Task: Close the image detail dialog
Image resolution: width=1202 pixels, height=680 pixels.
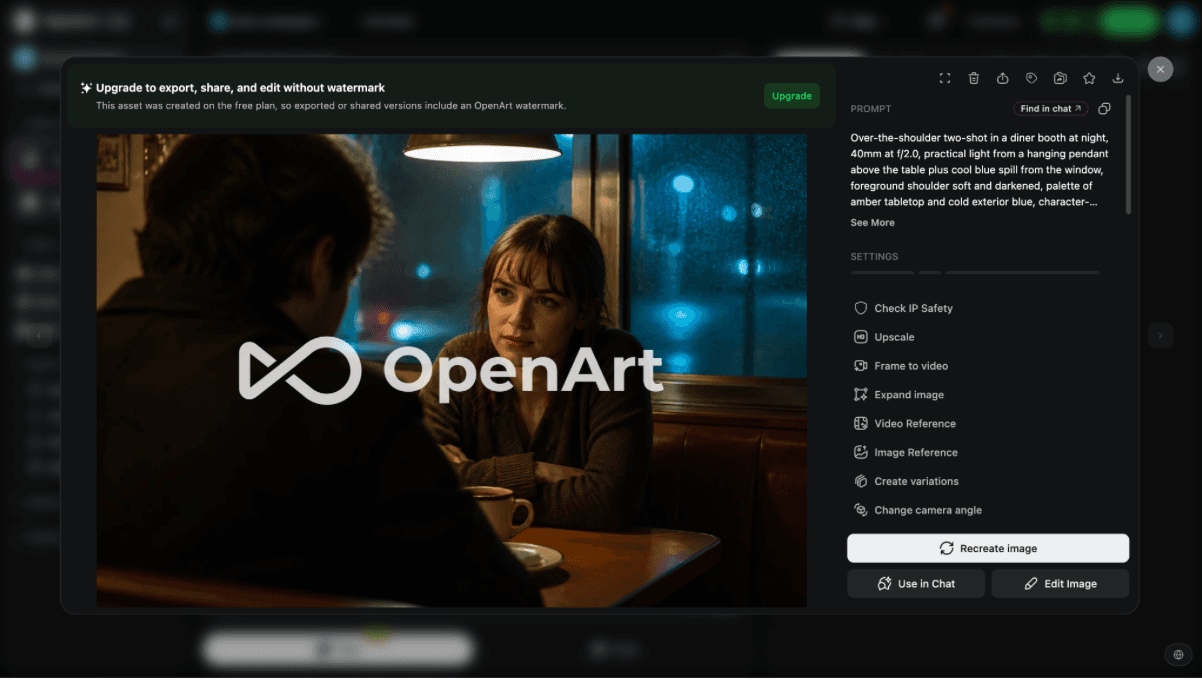Action: 1160,69
